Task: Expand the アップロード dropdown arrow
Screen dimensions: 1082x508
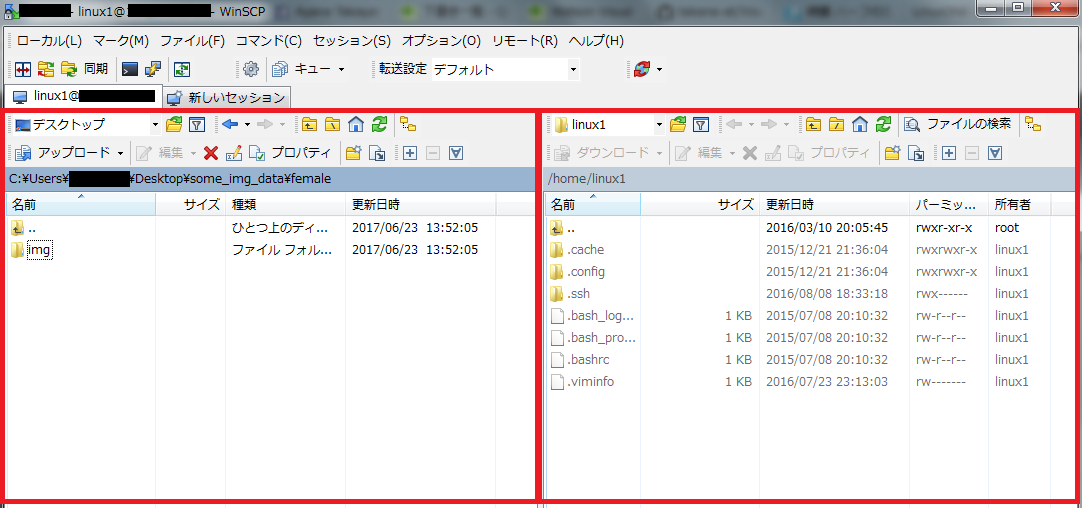Action: click(121, 153)
